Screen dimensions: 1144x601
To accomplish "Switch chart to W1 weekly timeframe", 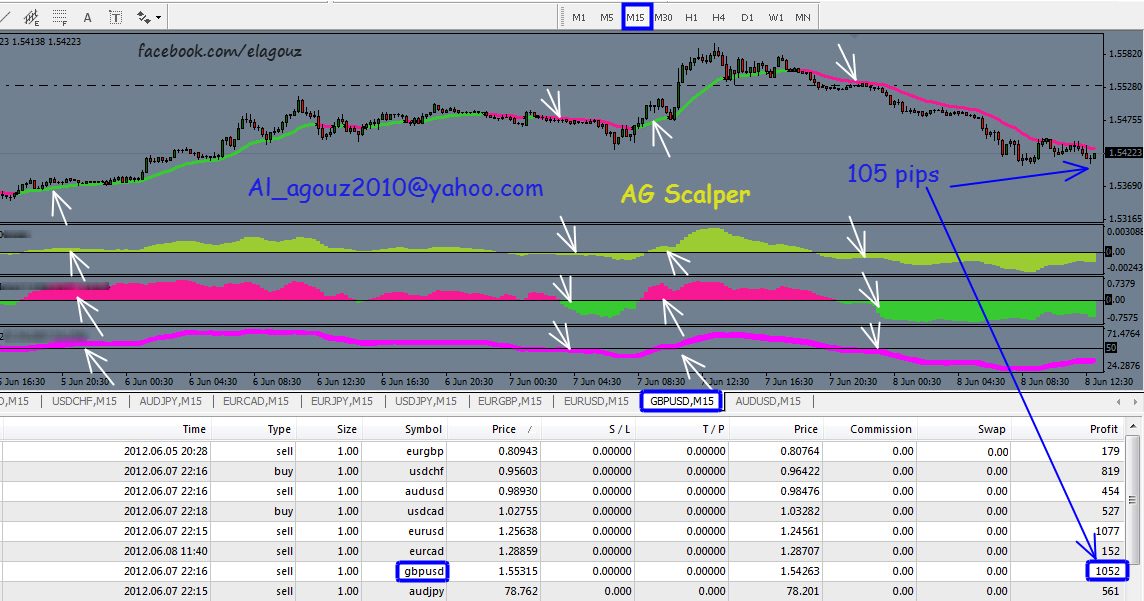I will coord(776,17).
